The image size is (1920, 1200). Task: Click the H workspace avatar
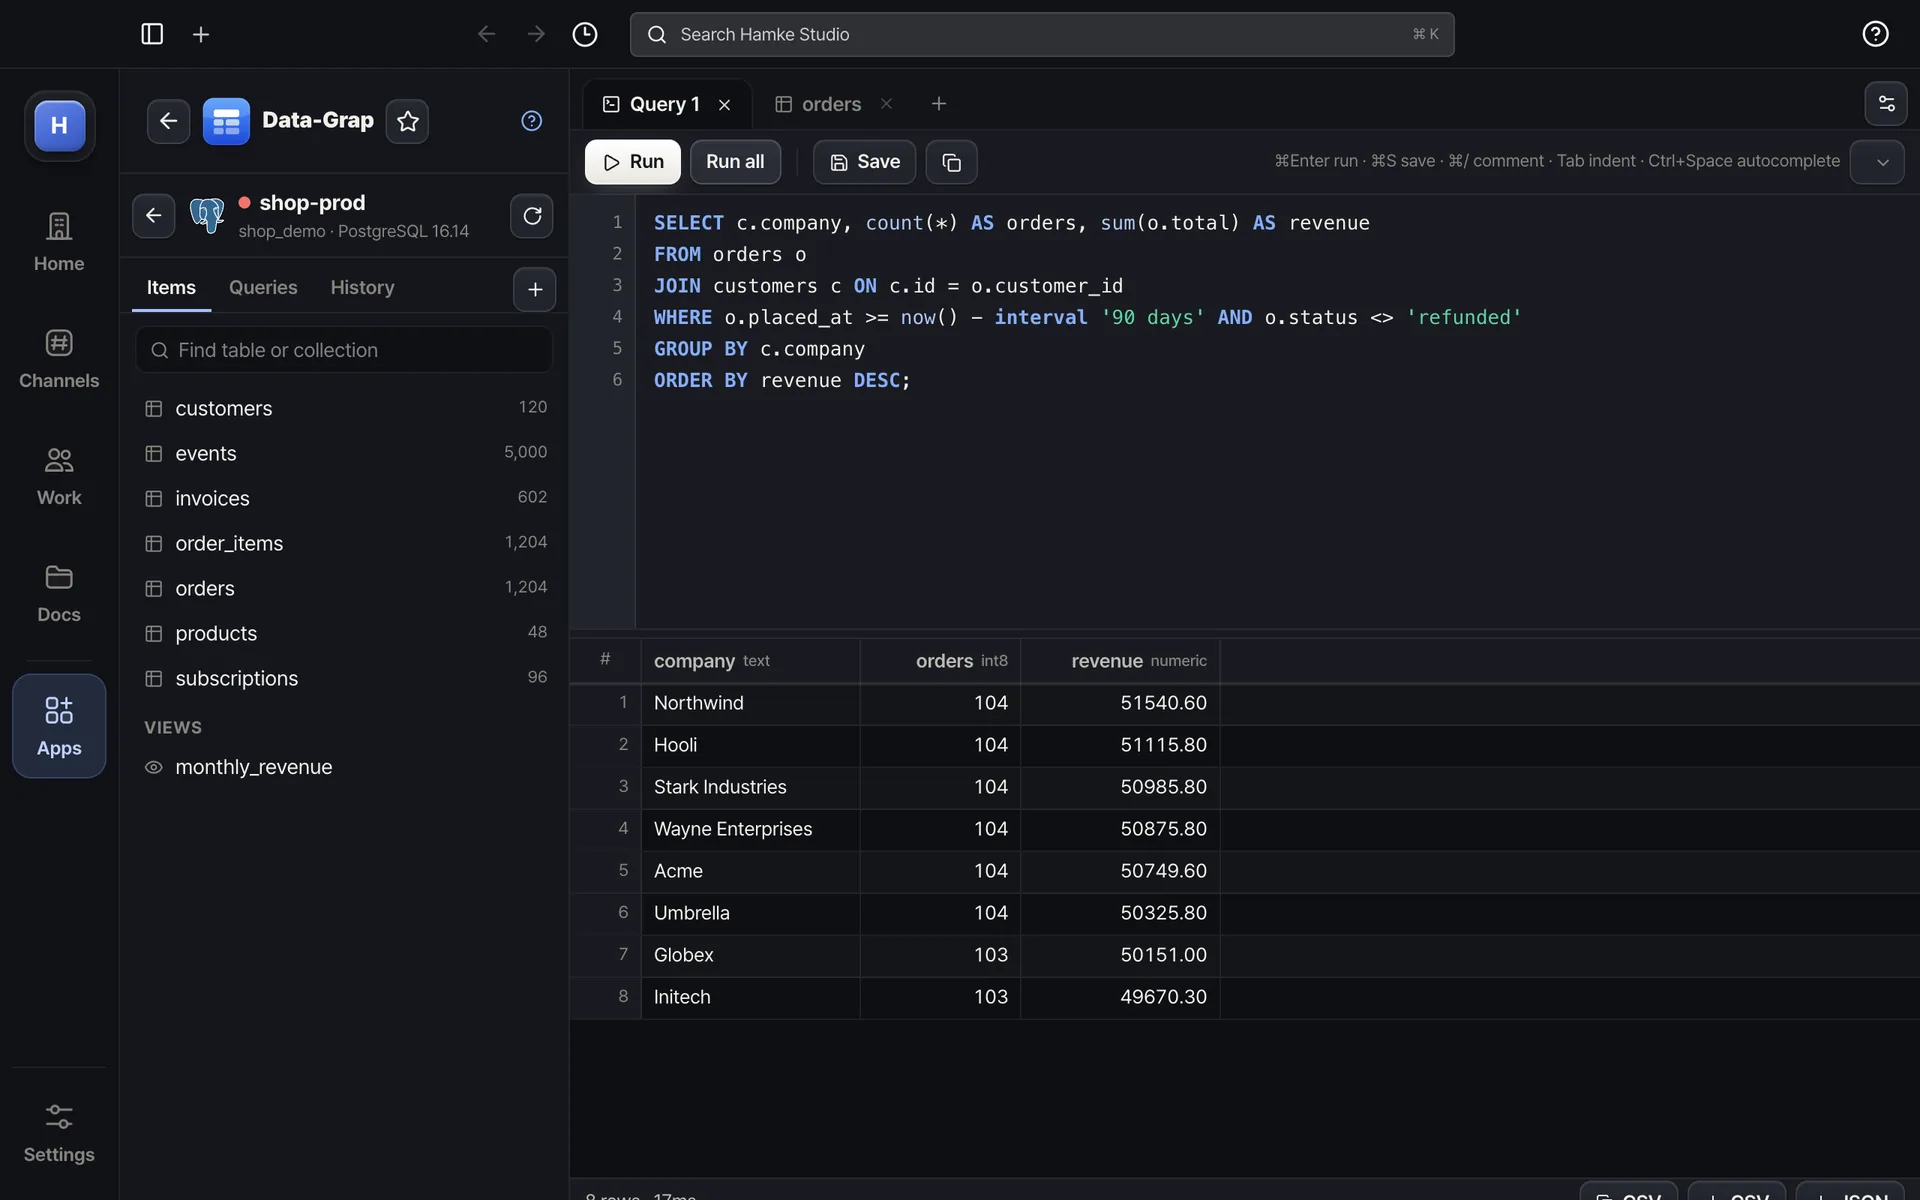(60, 125)
